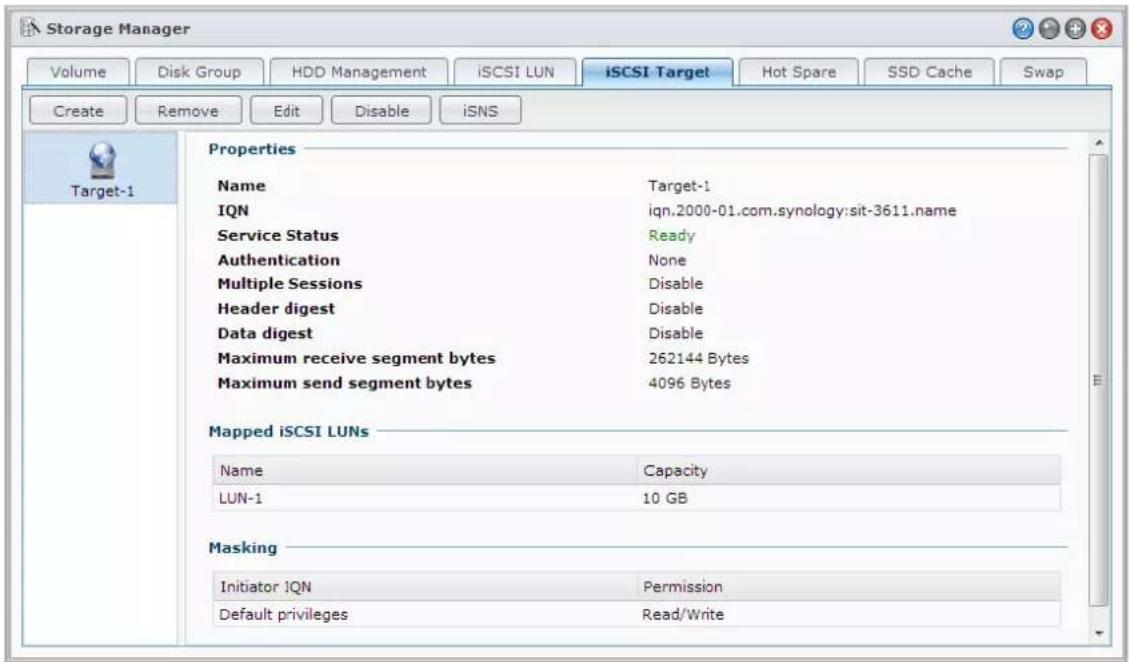This screenshot has height=662, width=1129.
Task: Maximize window with plus round button
Action: click(1076, 29)
